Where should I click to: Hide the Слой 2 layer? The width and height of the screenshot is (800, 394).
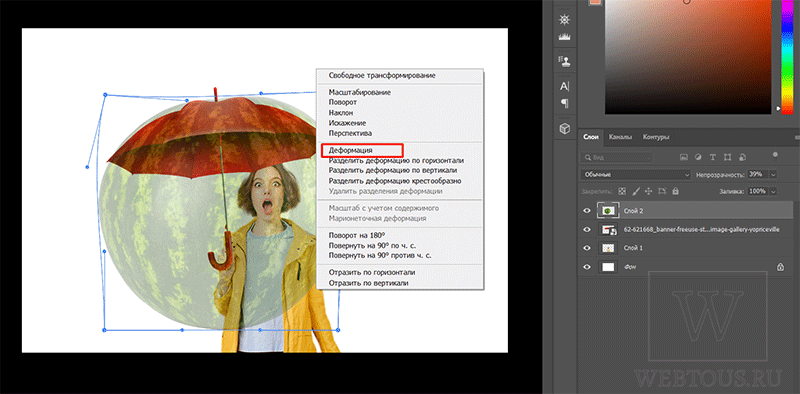point(587,210)
